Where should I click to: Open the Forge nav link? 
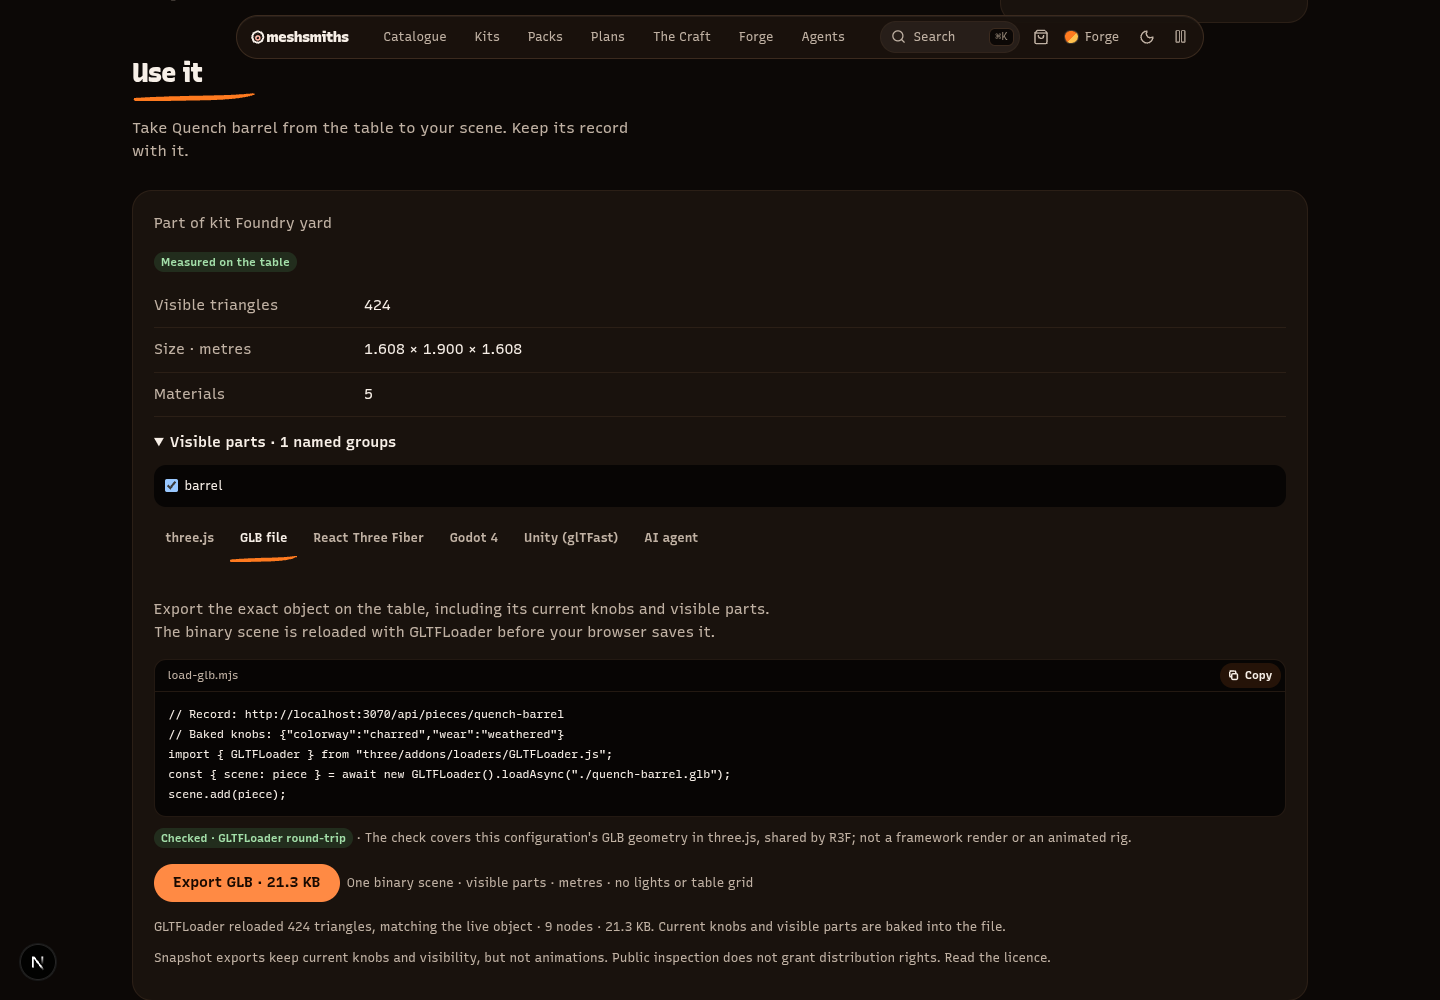tap(756, 37)
